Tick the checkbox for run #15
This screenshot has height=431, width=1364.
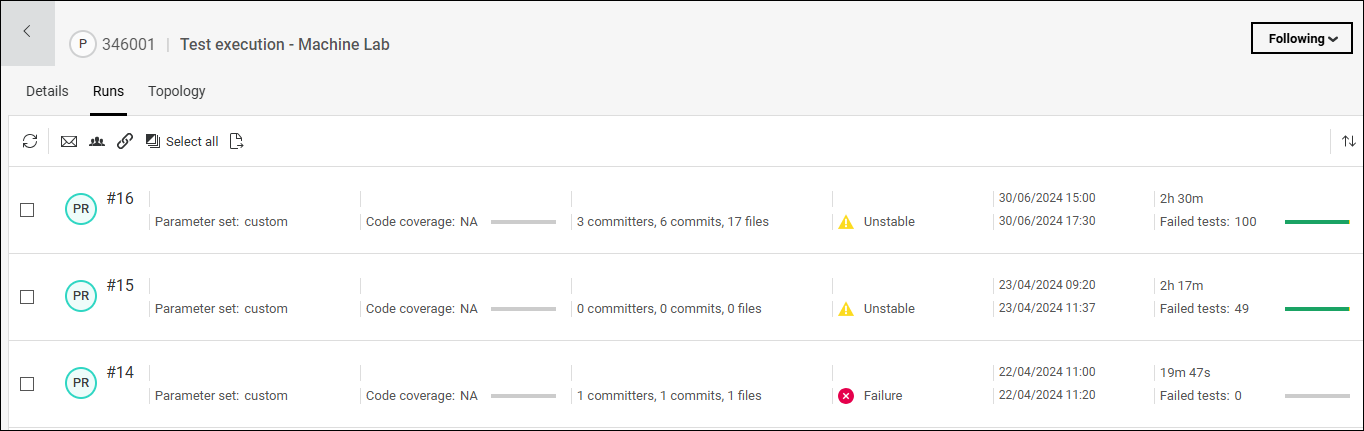[x=28, y=297]
